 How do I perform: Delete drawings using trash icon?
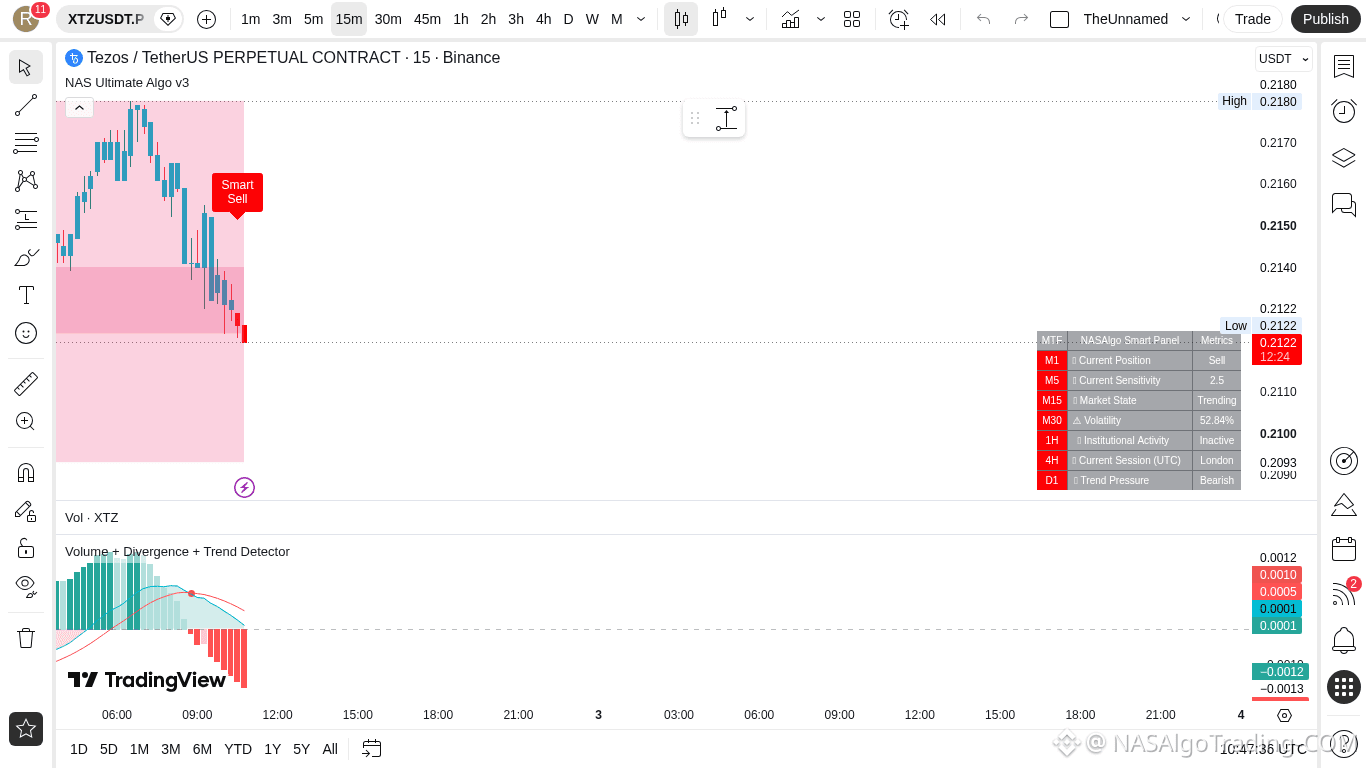26,638
